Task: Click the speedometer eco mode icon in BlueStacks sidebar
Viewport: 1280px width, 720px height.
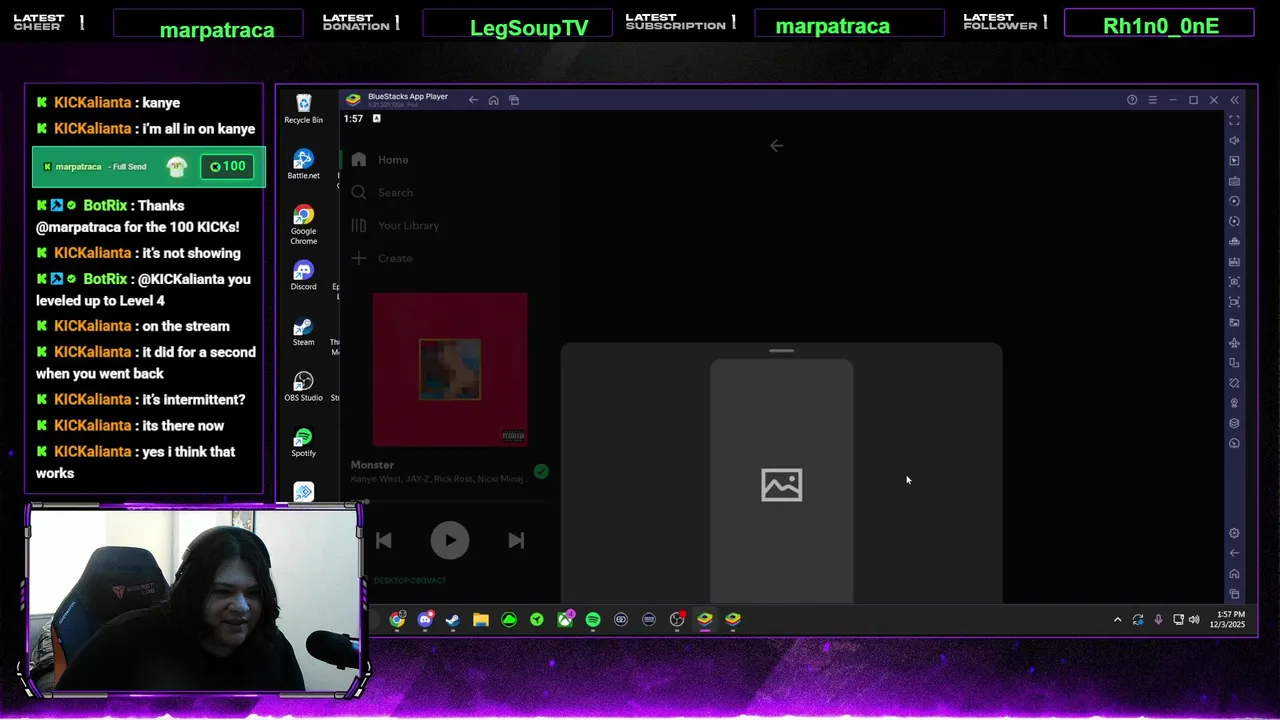Action: pos(1234,443)
